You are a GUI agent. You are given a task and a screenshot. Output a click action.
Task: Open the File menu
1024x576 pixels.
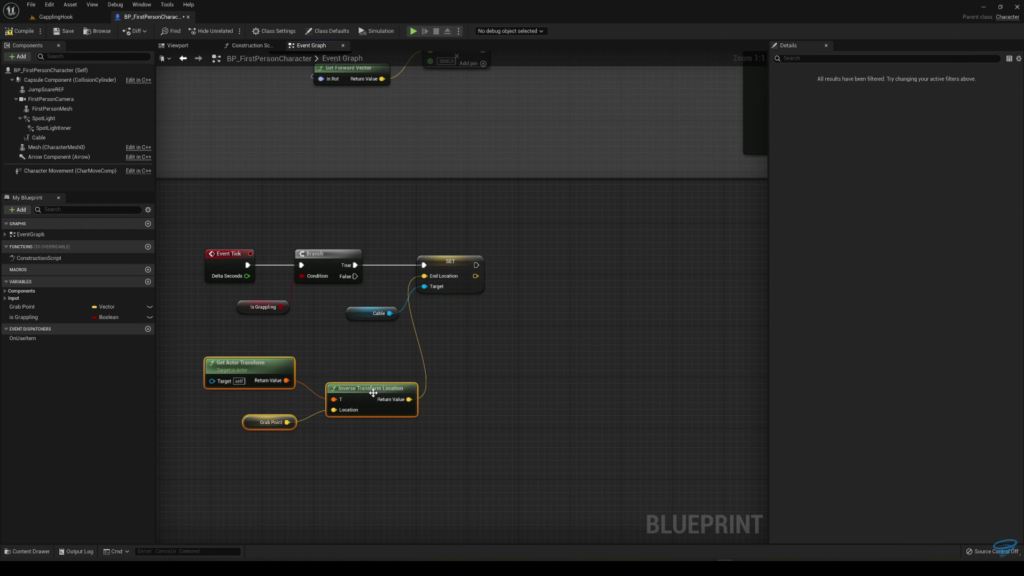click(31, 5)
